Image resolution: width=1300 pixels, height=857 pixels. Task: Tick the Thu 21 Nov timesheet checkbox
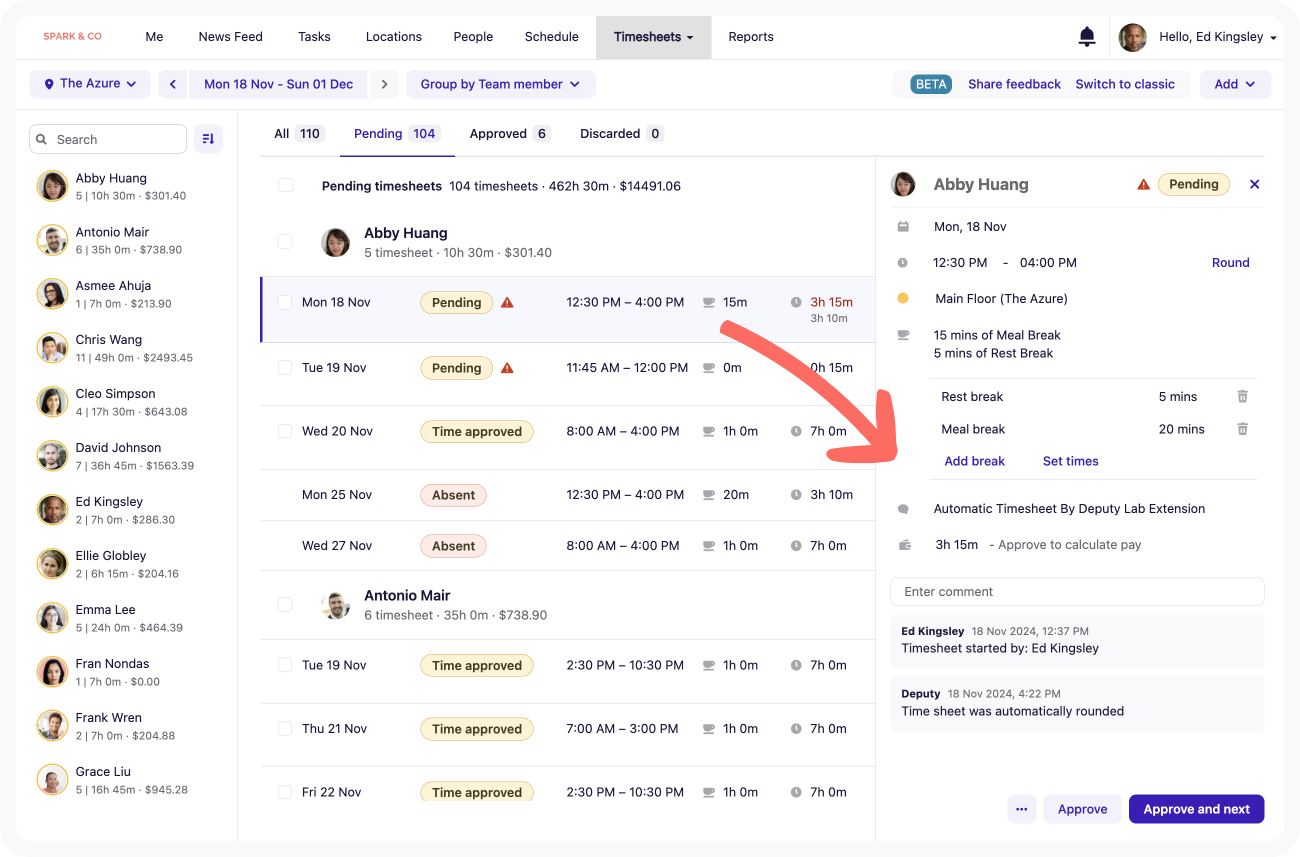(285, 728)
